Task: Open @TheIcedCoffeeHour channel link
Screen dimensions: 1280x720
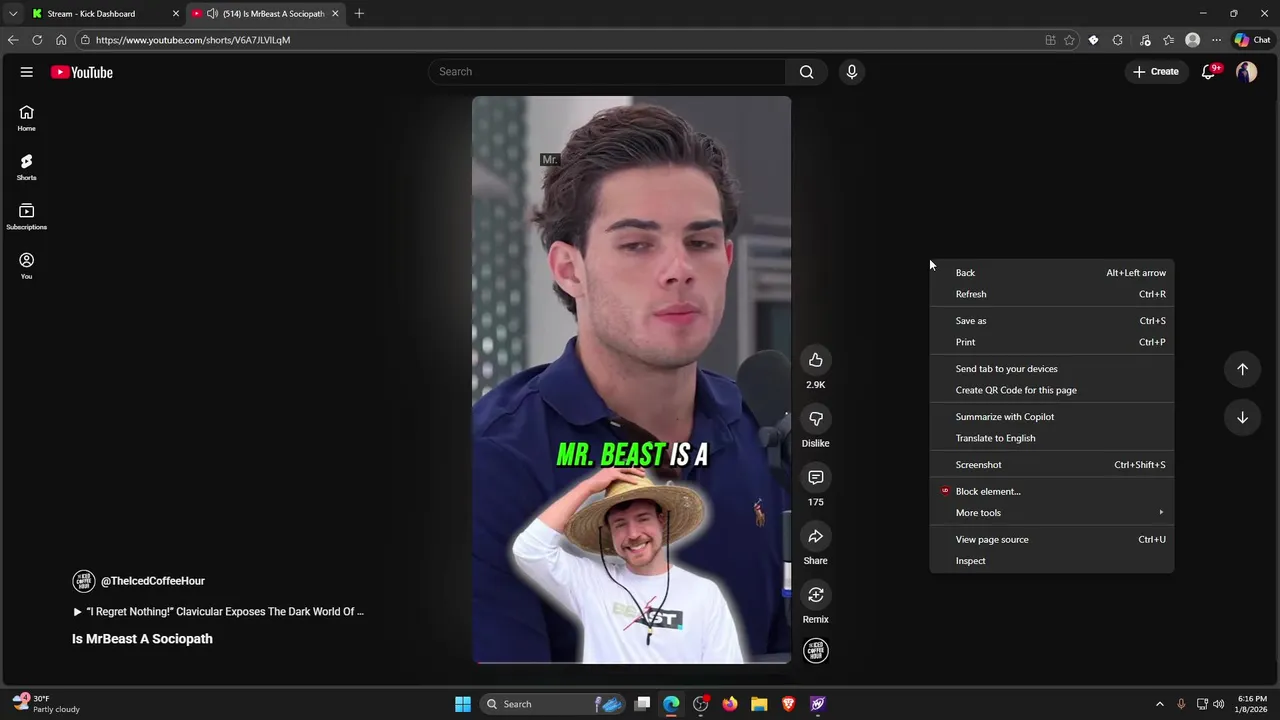Action: pyautogui.click(x=152, y=581)
